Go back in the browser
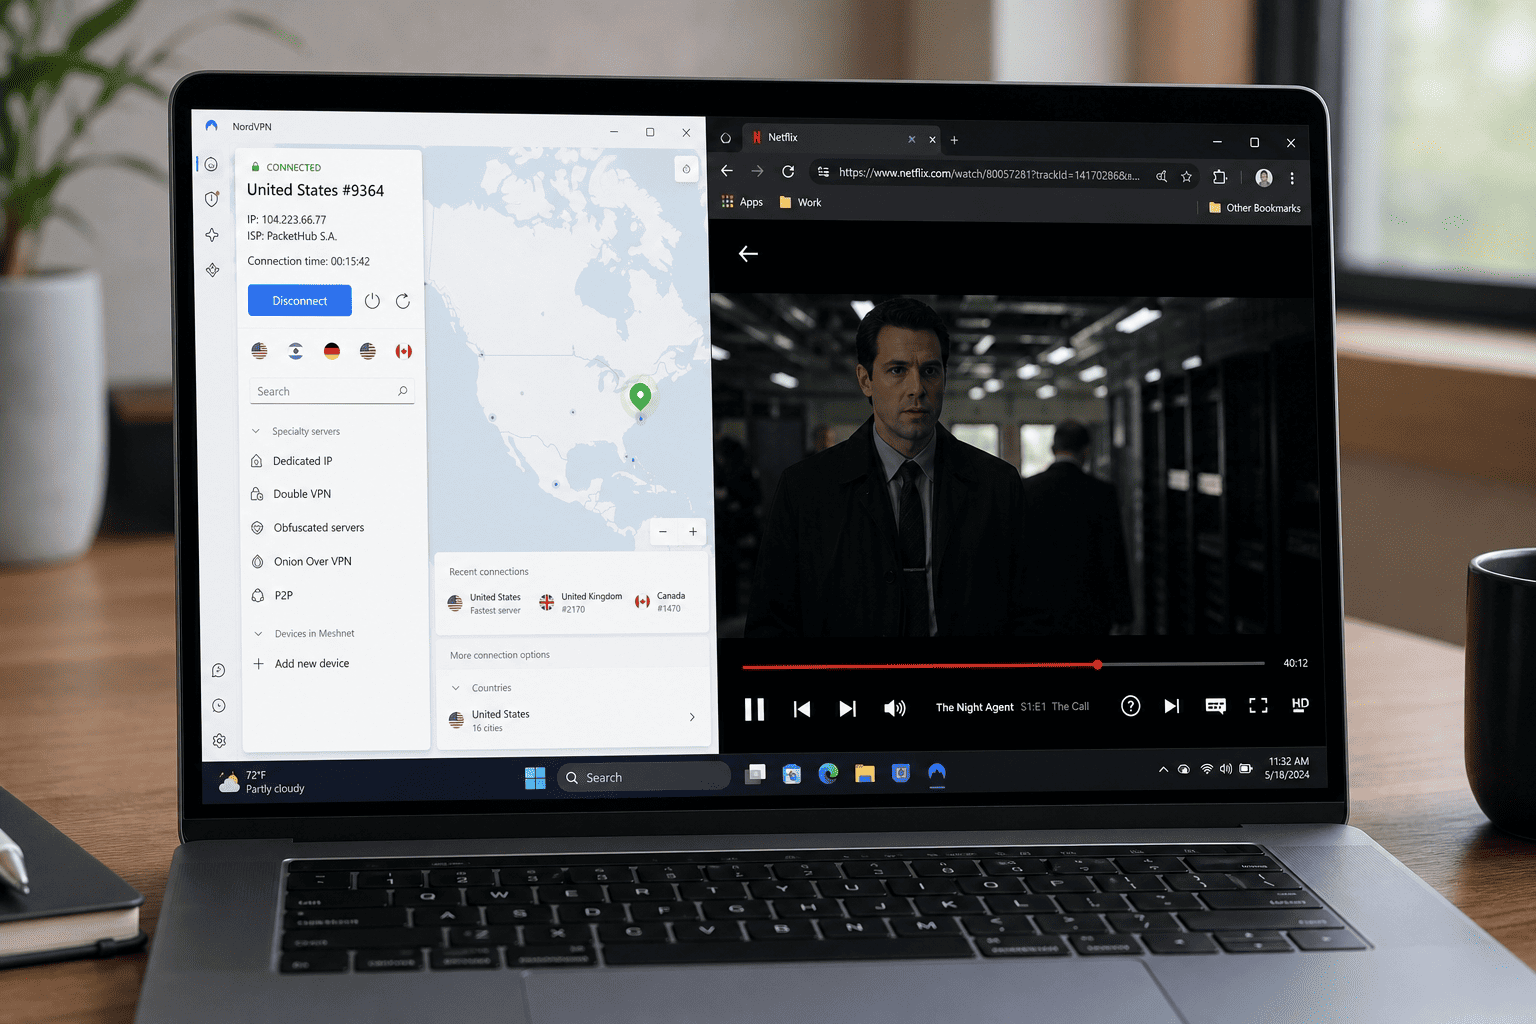The image size is (1536, 1024). click(727, 171)
